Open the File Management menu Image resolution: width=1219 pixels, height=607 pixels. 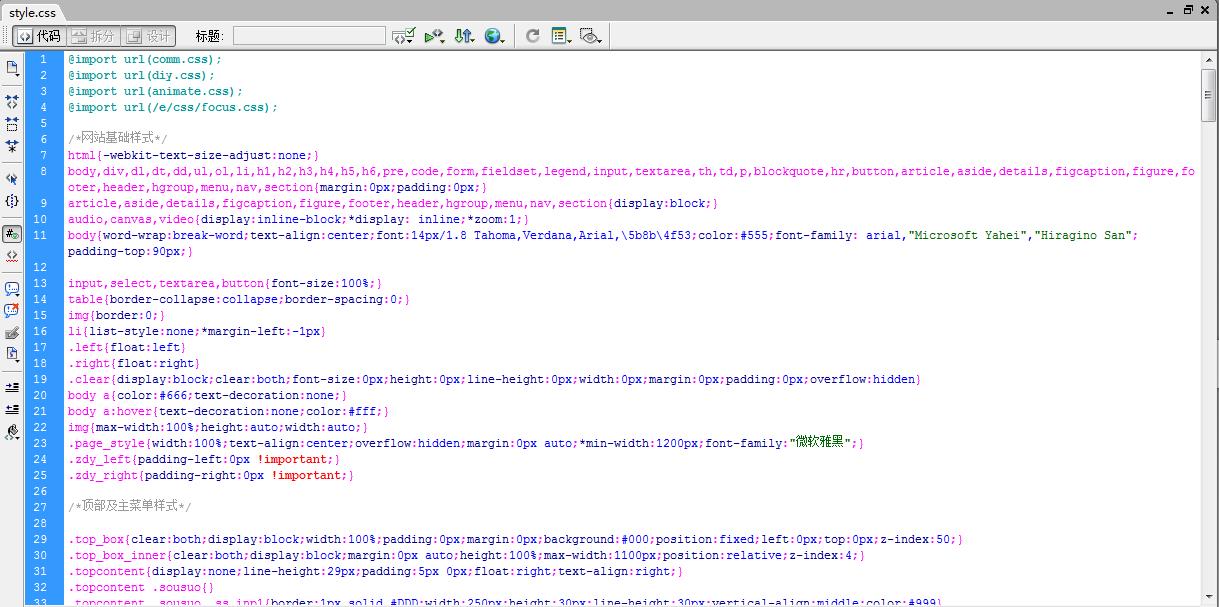464,36
